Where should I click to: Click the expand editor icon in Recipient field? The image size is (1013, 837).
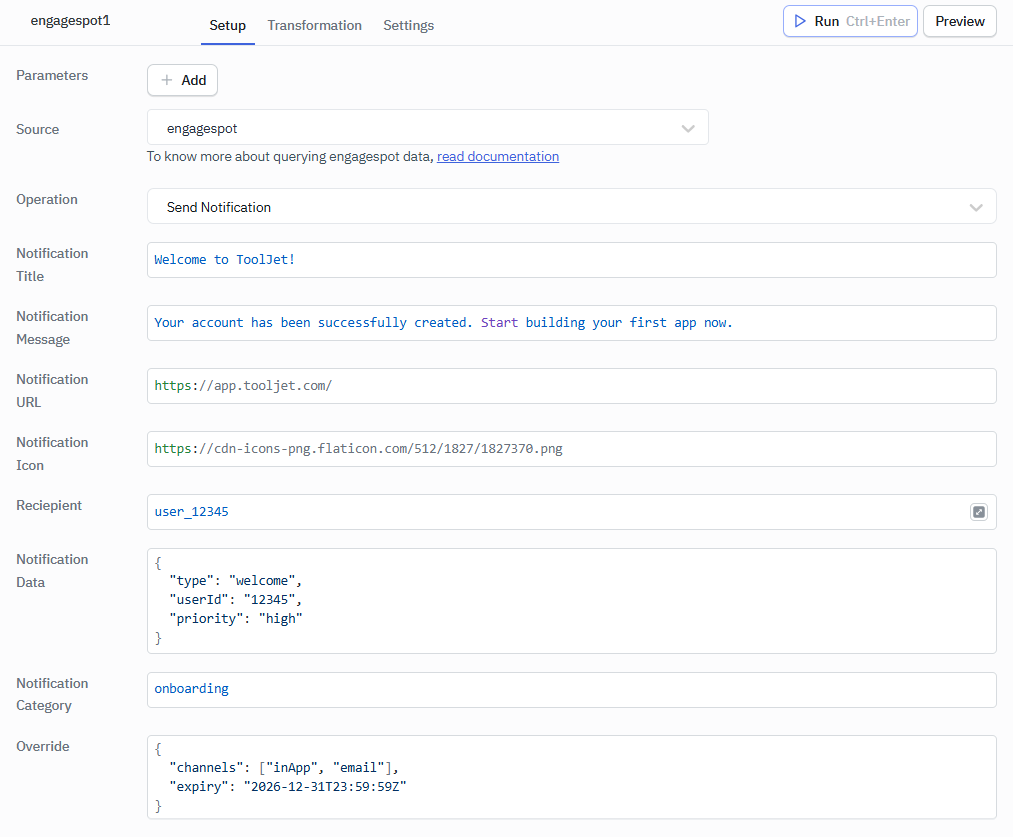click(x=978, y=512)
